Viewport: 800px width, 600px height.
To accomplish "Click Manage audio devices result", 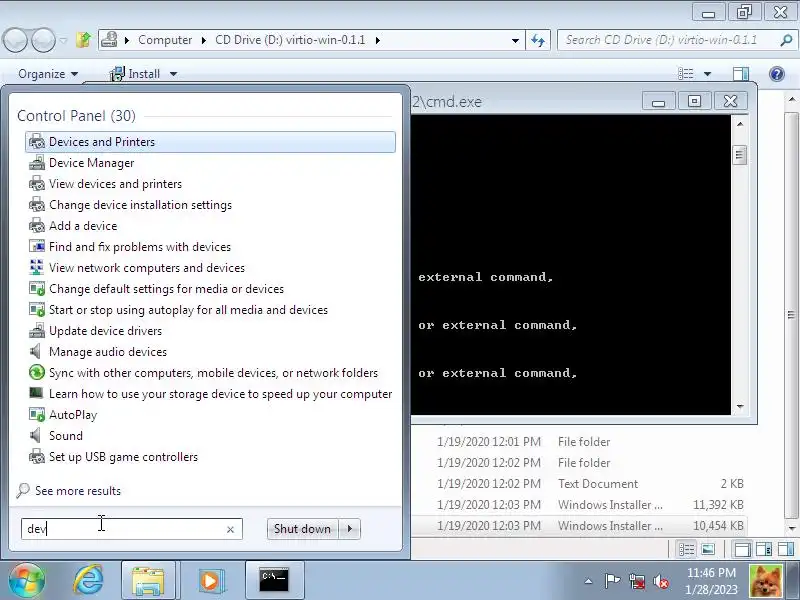I will click(x=108, y=351).
